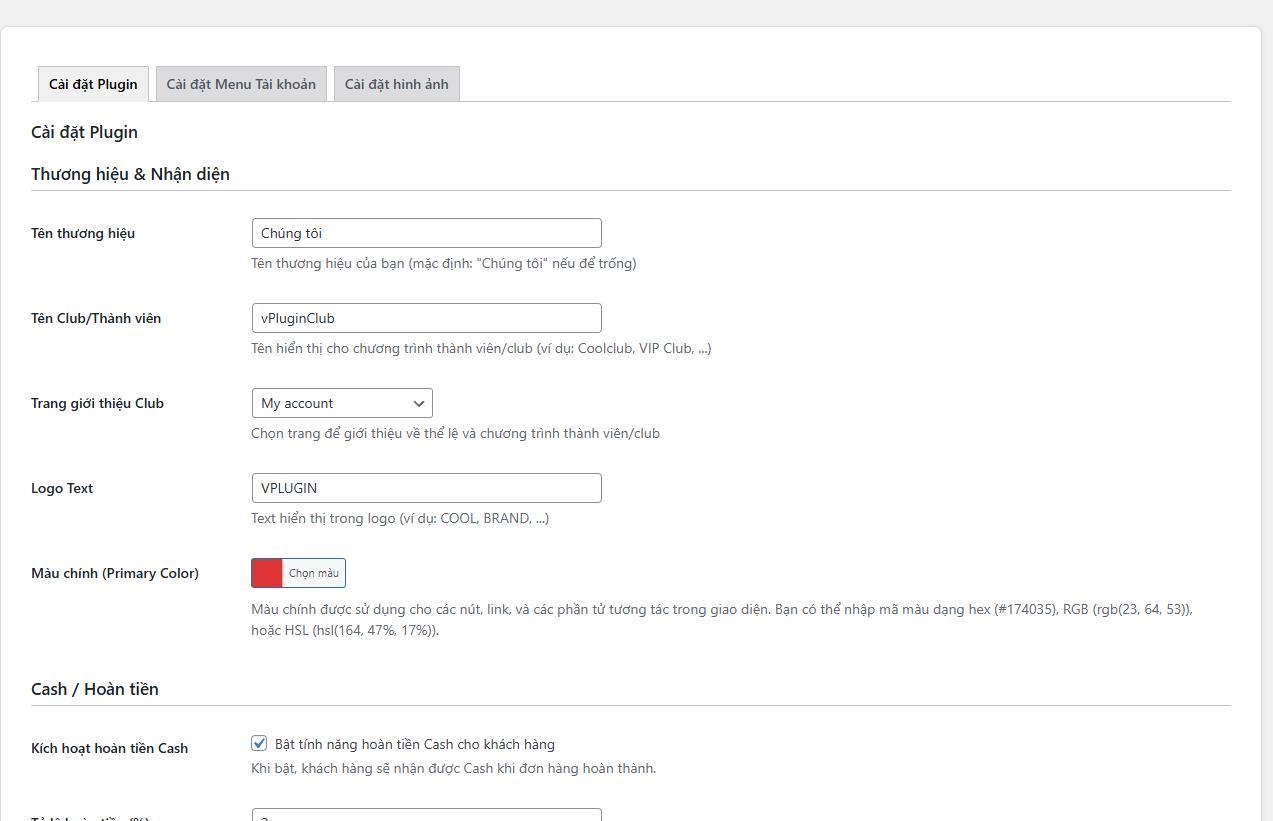Click the club name input containing "vPluginClub"
Screen dimensions: 1273x821
[426, 317]
